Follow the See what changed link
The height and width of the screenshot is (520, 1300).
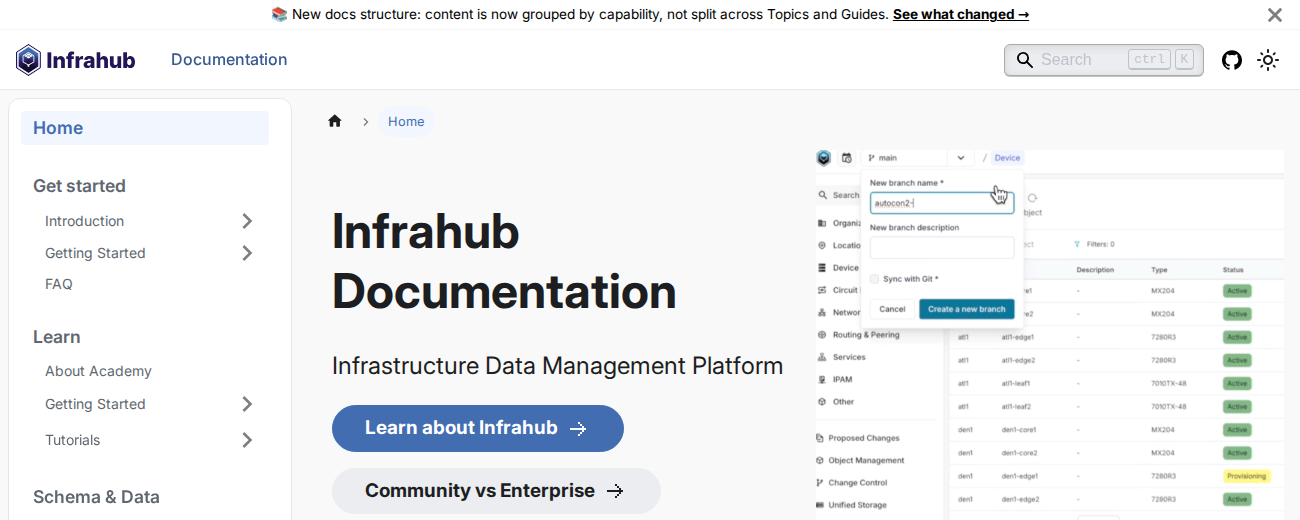point(961,14)
